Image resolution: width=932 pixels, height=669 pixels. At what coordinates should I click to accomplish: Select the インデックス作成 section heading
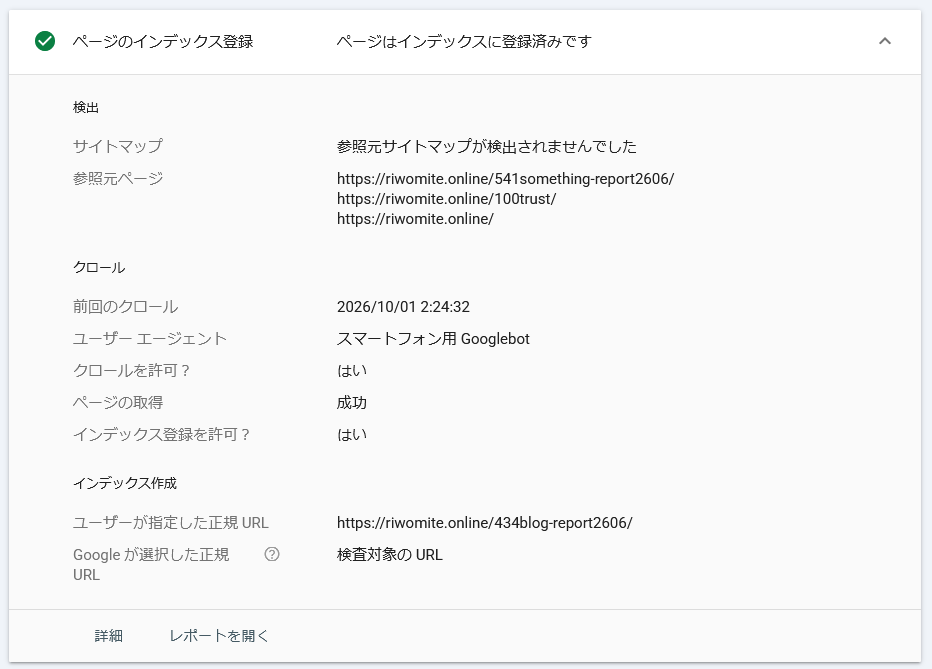pos(125,484)
